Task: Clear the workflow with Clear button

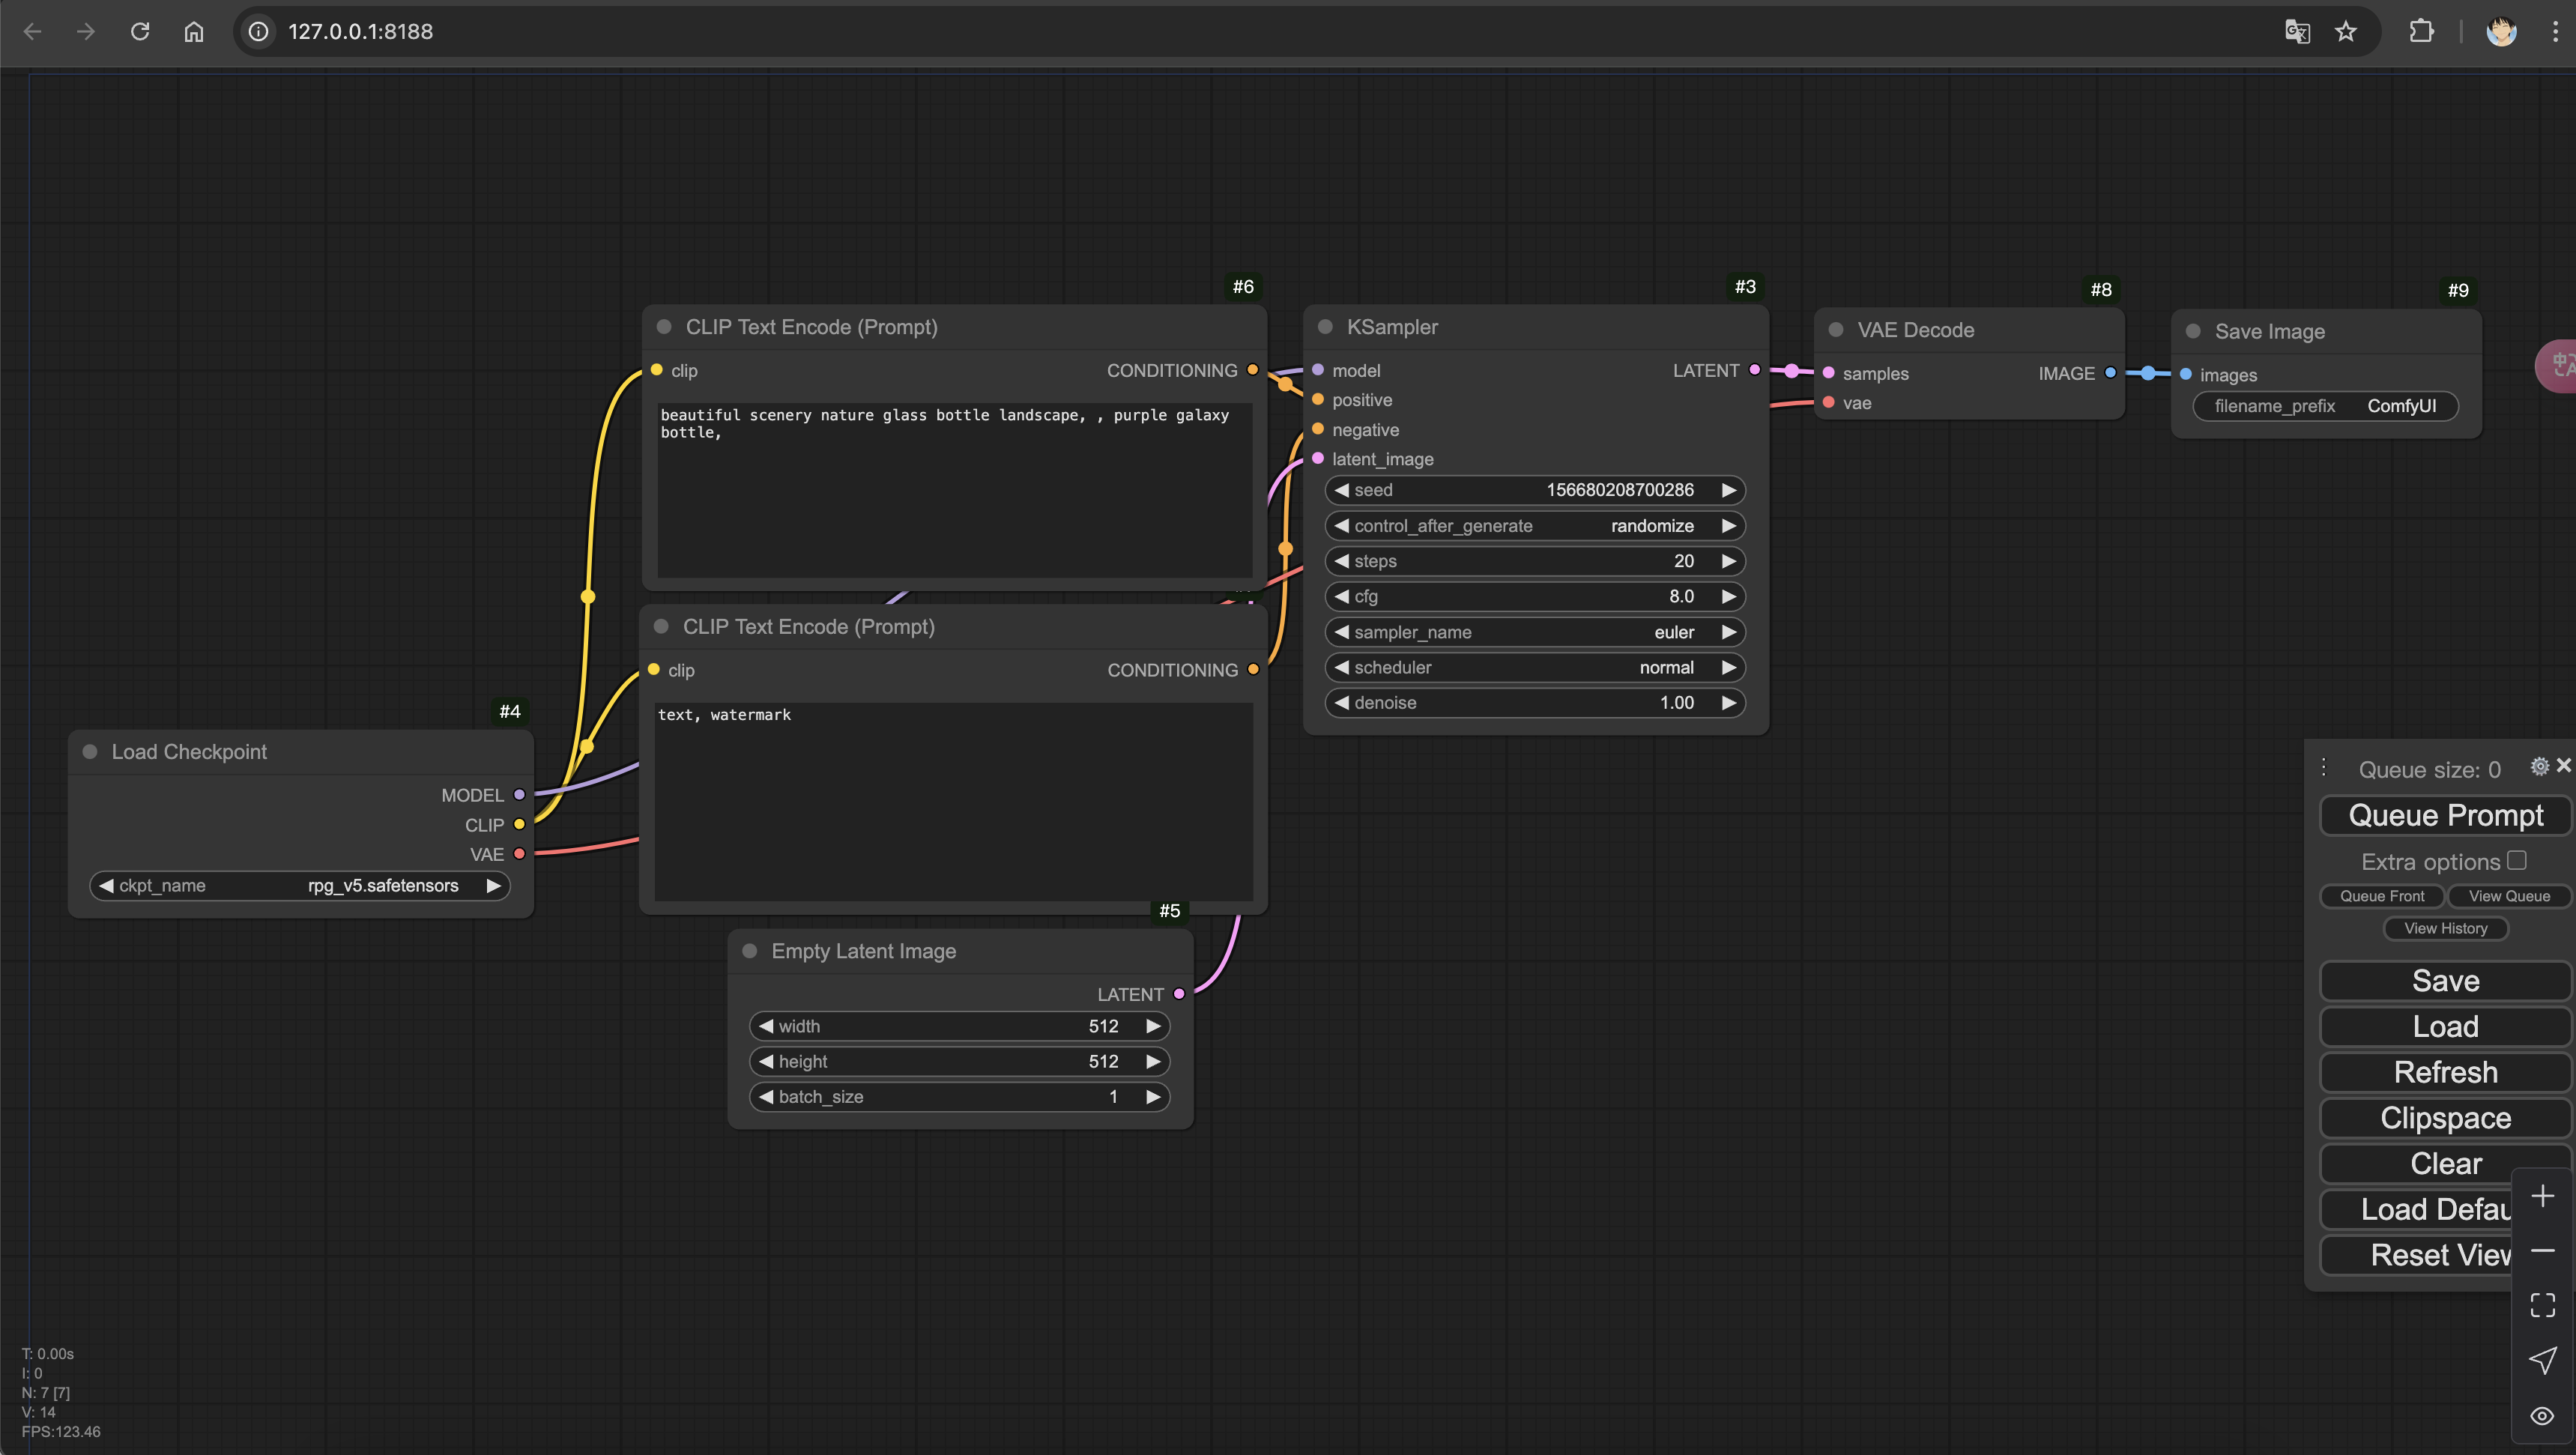Action: pos(2445,1164)
